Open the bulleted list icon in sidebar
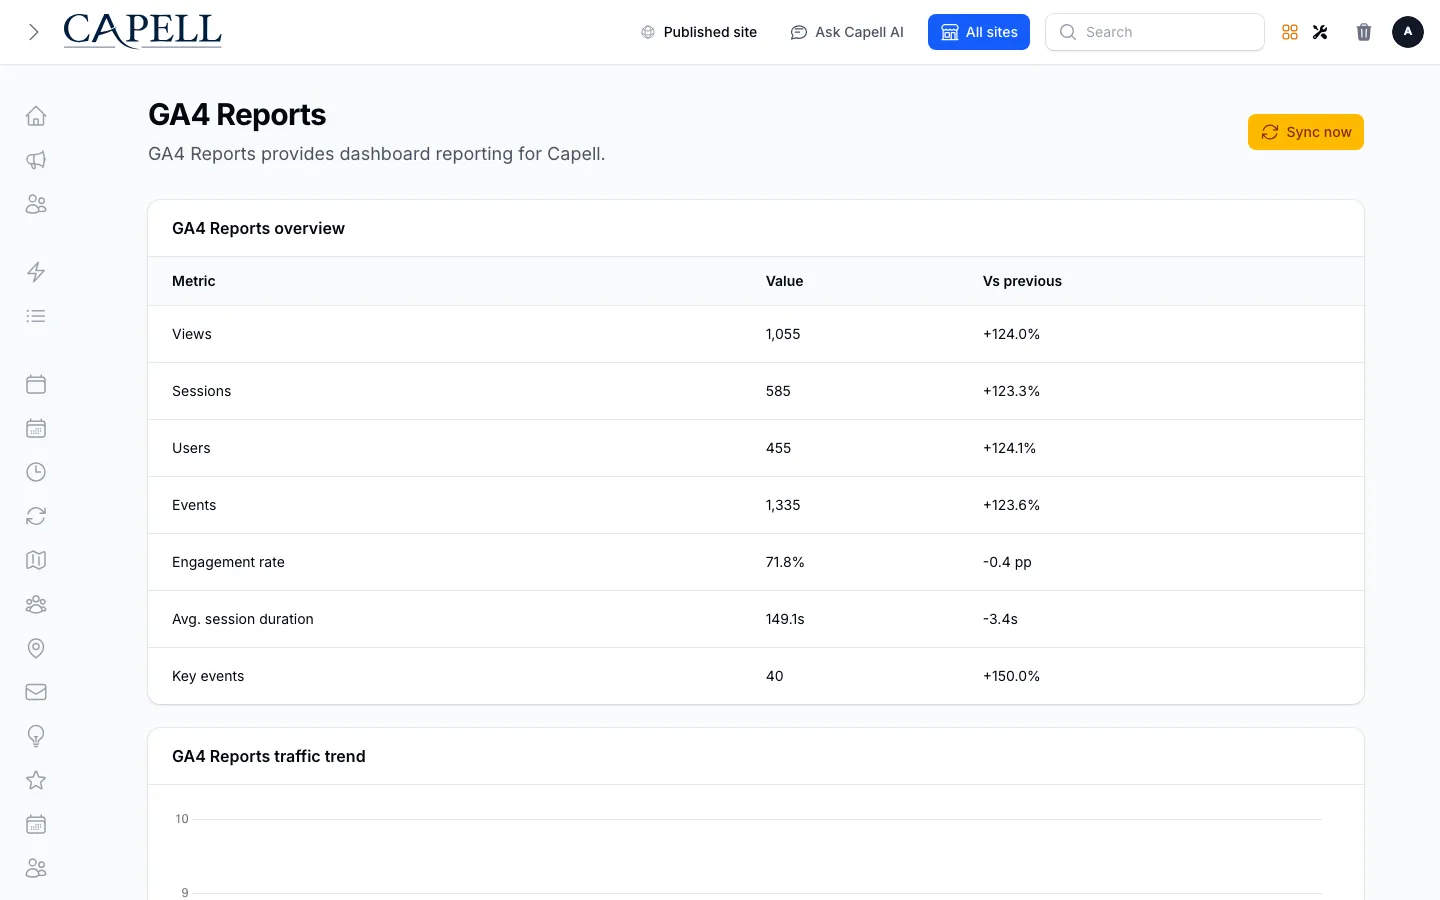 (36, 316)
